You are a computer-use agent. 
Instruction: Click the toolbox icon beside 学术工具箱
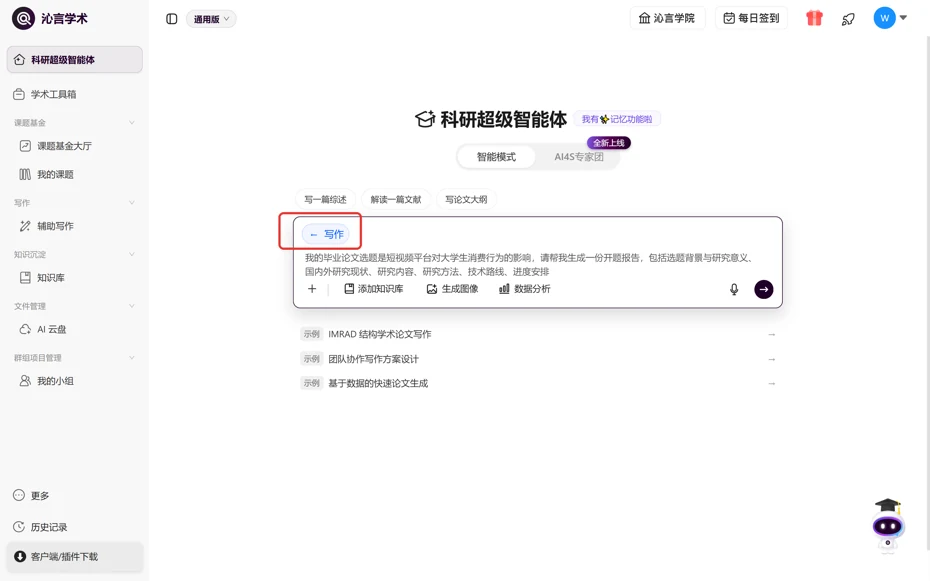(x=19, y=94)
